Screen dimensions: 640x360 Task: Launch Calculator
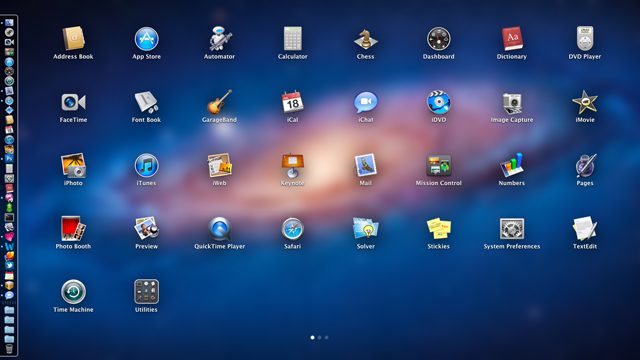pyautogui.click(x=293, y=39)
